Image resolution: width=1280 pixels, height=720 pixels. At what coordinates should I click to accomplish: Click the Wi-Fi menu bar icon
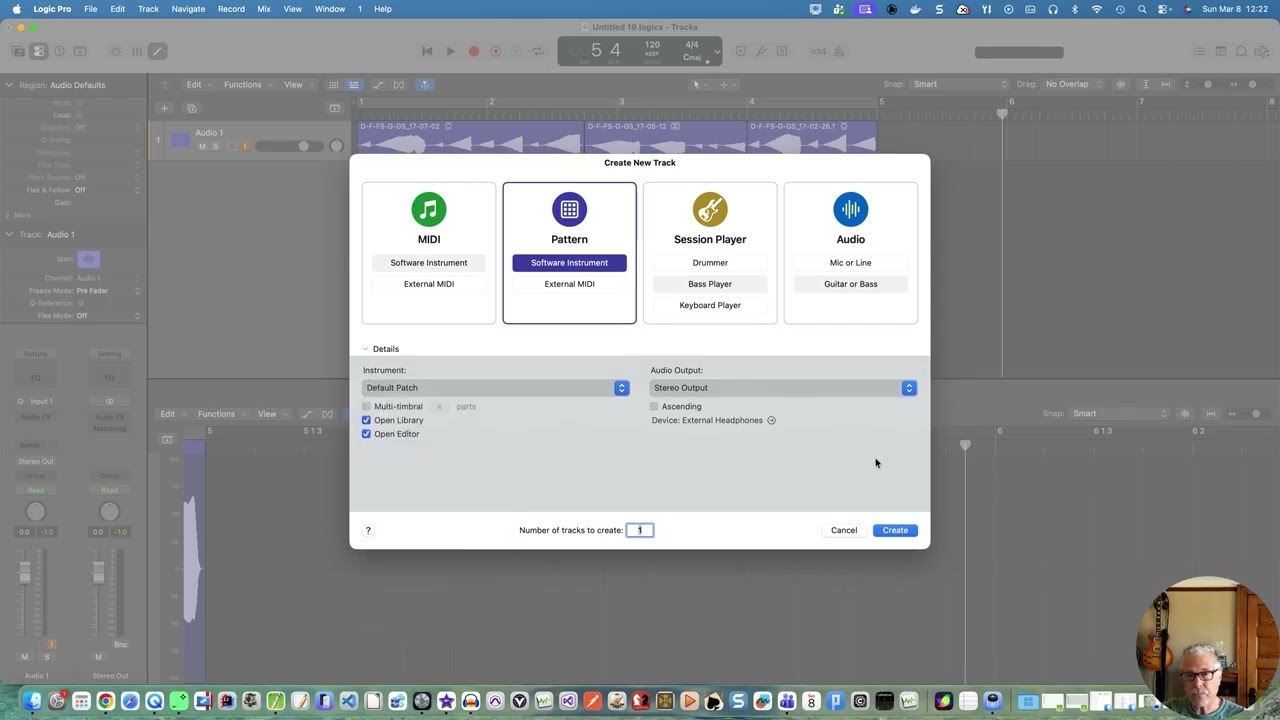point(1097,9)
